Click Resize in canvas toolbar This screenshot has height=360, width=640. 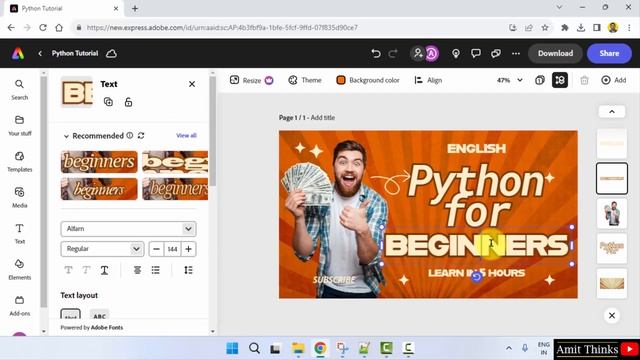tap(251, 80)
